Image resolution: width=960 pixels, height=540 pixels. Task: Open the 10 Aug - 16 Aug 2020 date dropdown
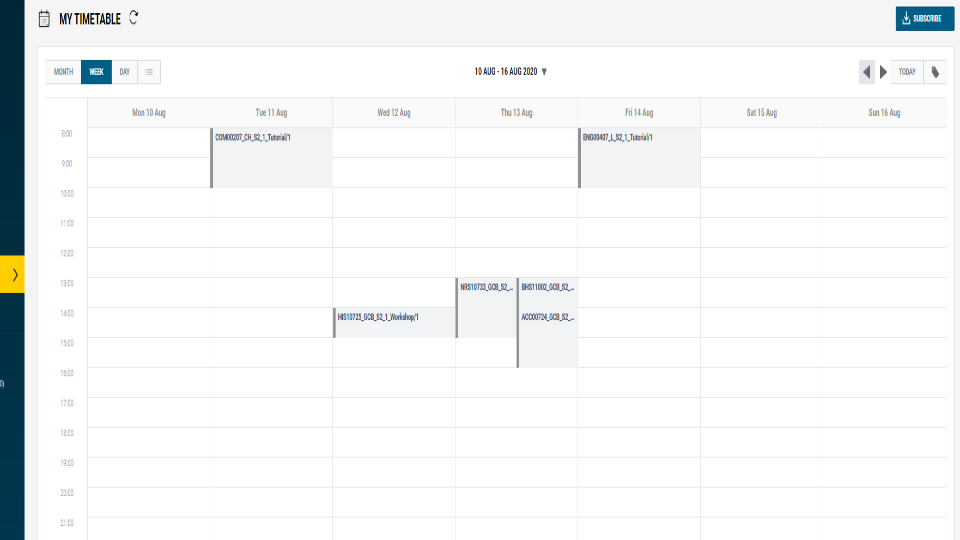[511, 72]
